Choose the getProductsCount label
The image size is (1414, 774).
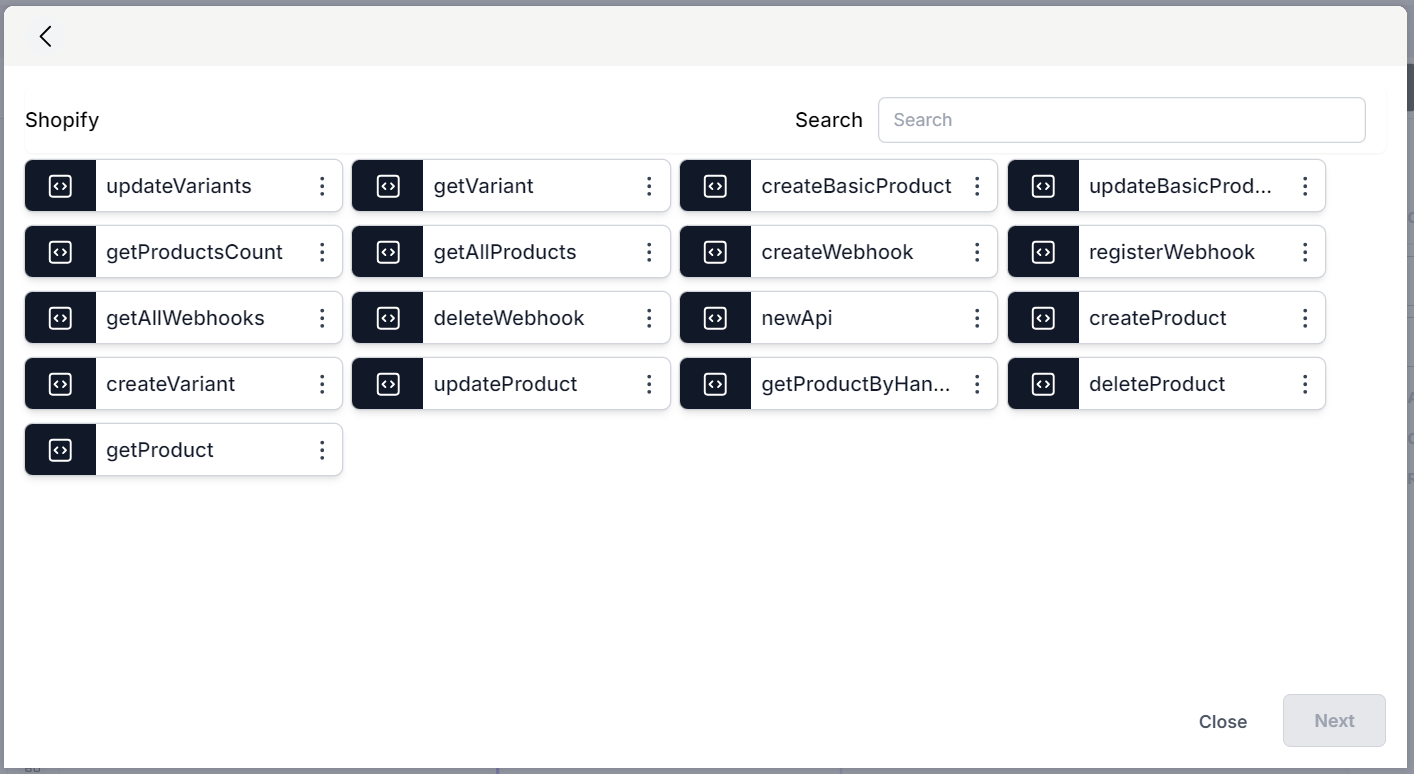tap(195, 252)
